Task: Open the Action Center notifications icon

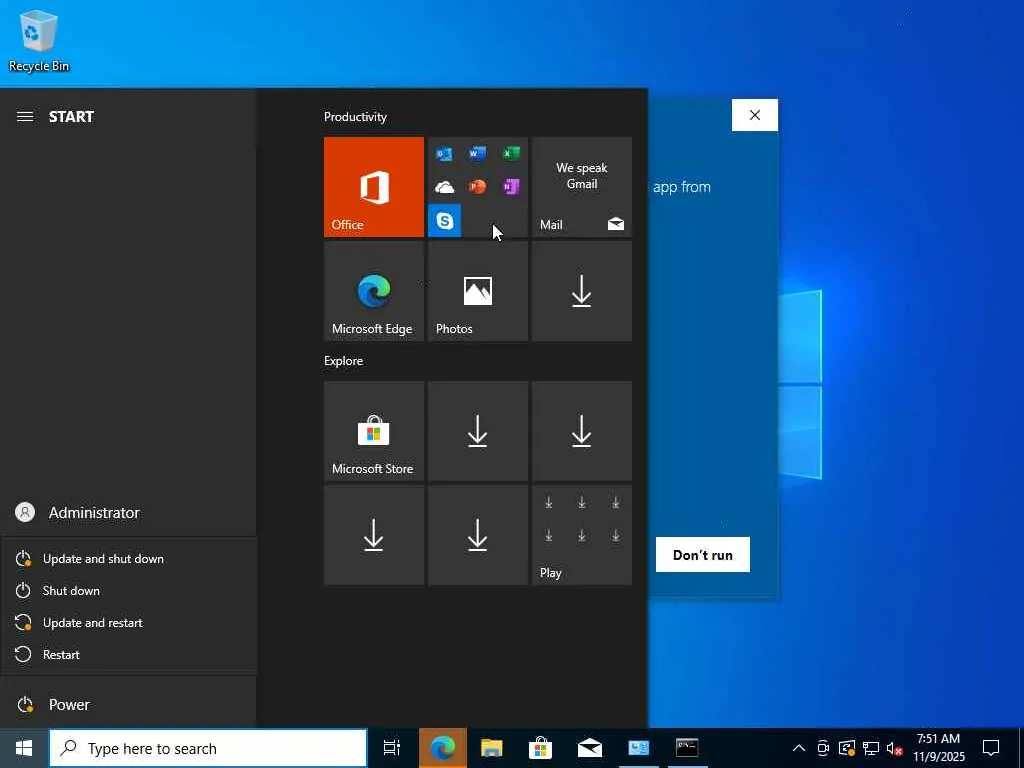Action: point(991,748)
